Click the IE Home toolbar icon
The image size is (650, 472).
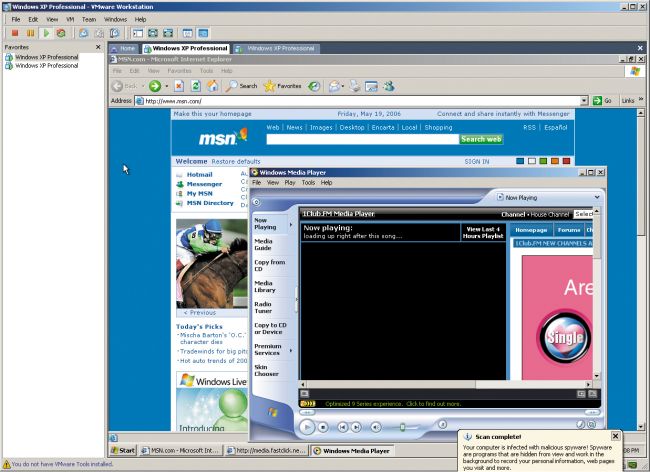click(213, 86)
